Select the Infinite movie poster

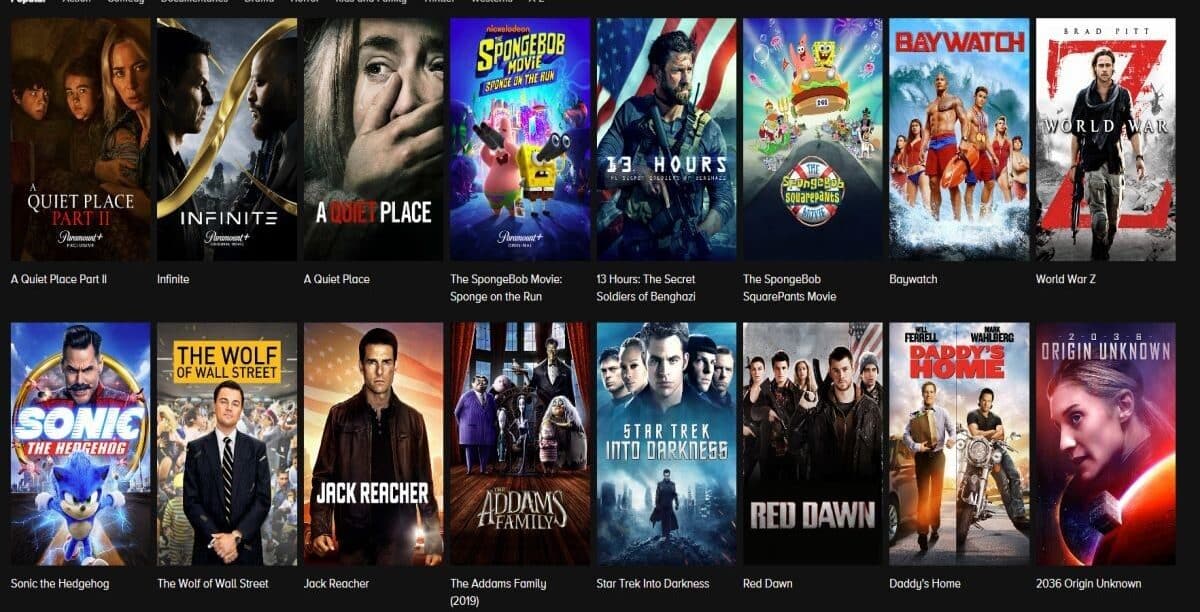point(227,139)
